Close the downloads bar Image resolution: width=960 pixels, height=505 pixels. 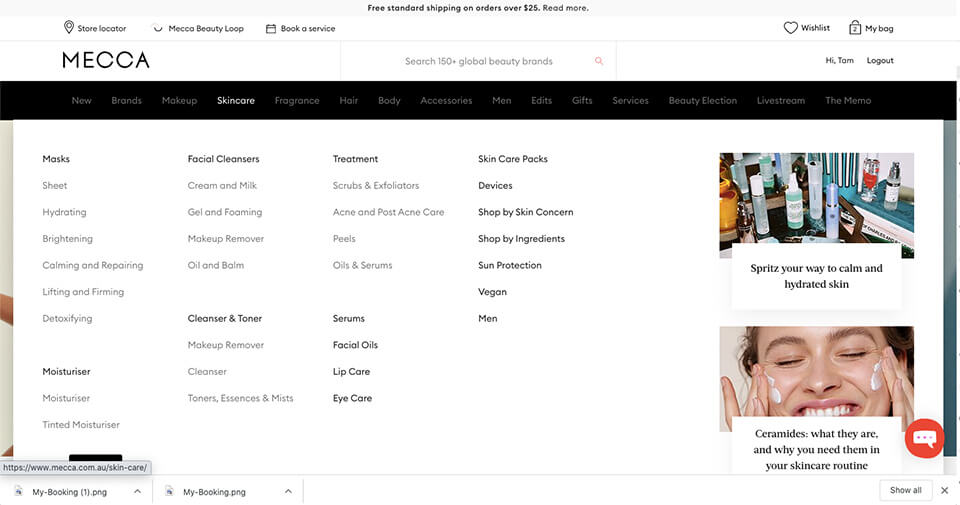[x=945, y=490]
